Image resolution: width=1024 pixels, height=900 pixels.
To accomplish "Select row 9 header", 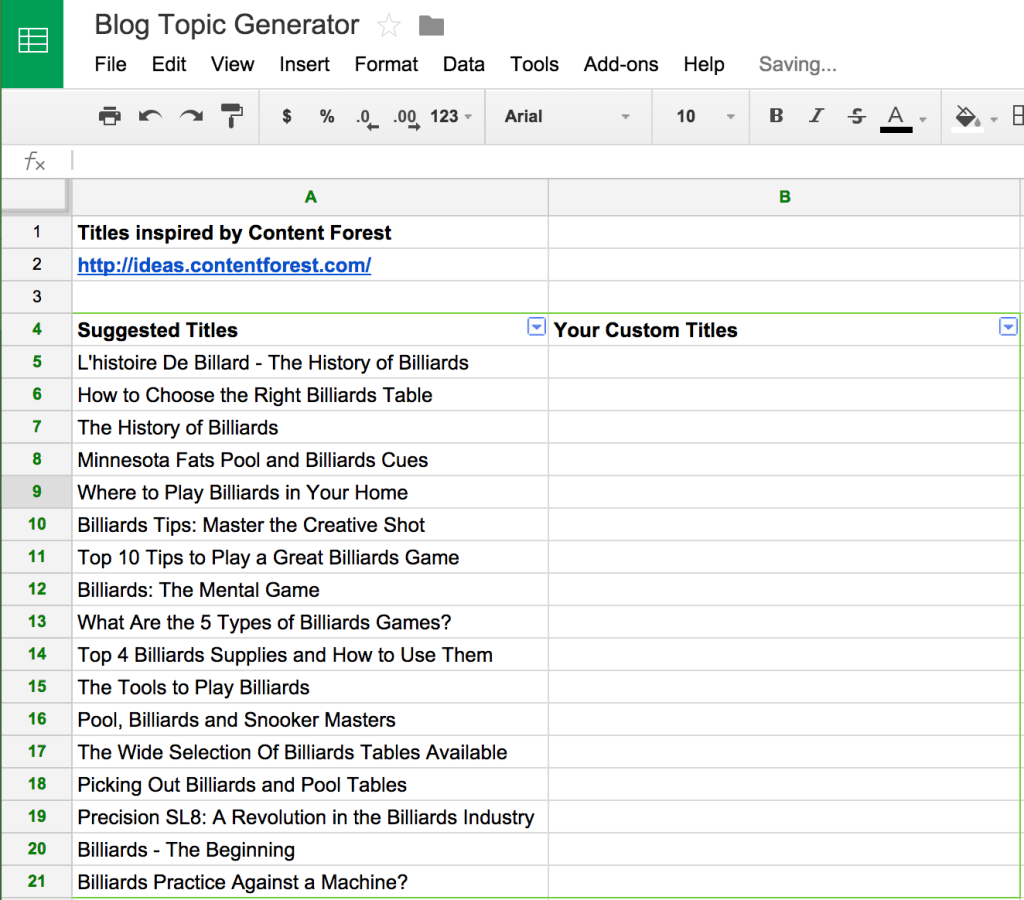I will 37,492.
